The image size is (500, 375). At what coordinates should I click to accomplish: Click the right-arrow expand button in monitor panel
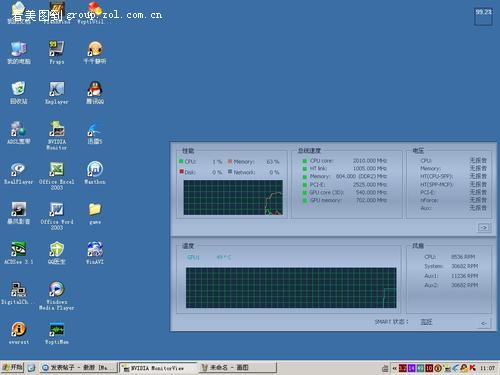click(484, 228)
